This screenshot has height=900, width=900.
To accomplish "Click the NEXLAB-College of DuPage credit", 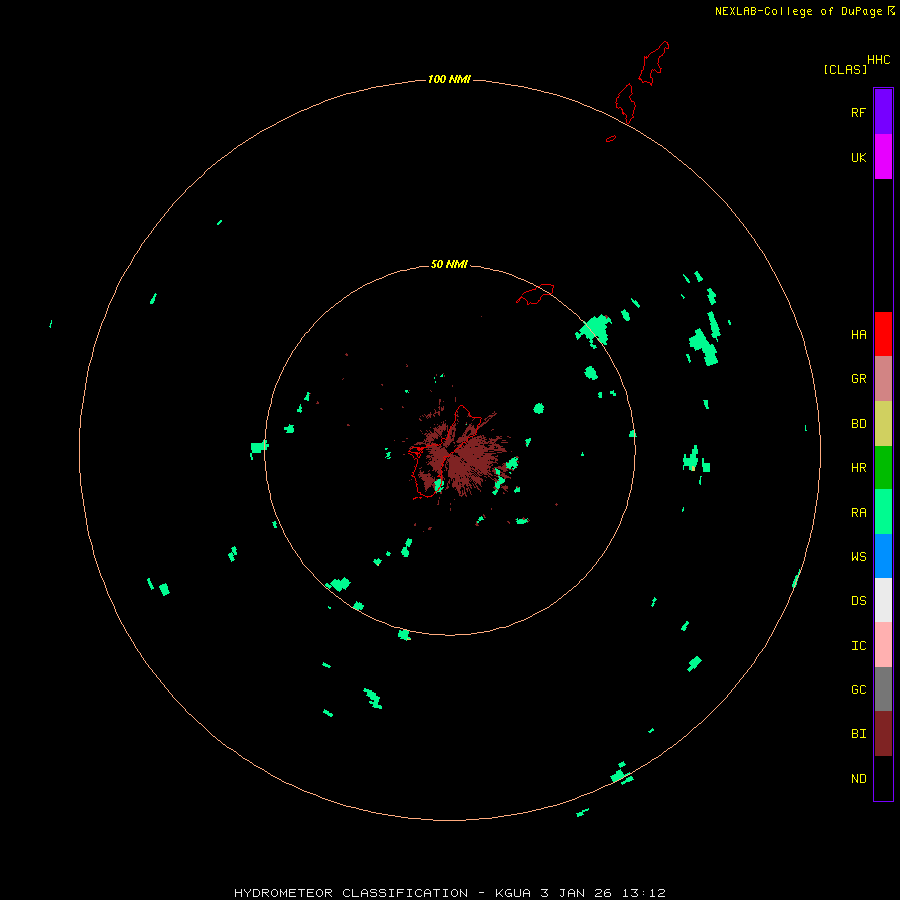I will pyautogui.click(x=798, y=11).
